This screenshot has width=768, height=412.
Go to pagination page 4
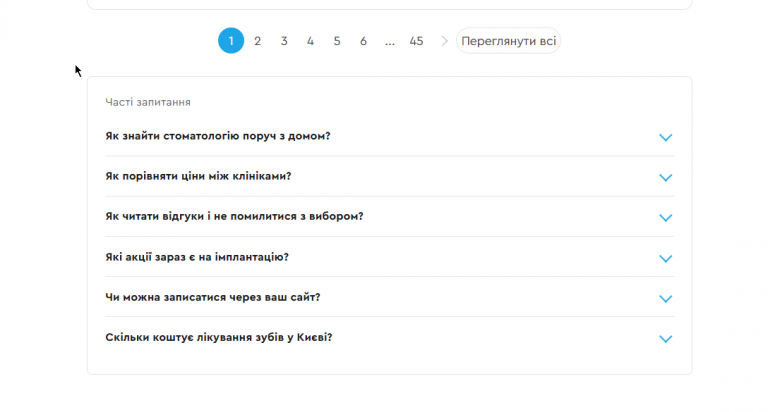click(311, 41)
